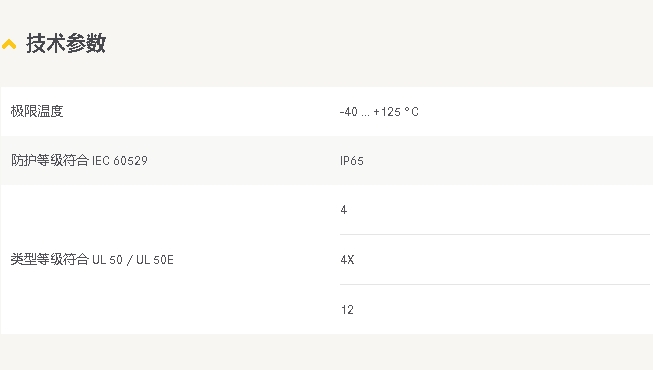653x370 pixels.
Task: Select the 类型等级符合 UL 50 / UL 50E label
Action: (92, 260)
